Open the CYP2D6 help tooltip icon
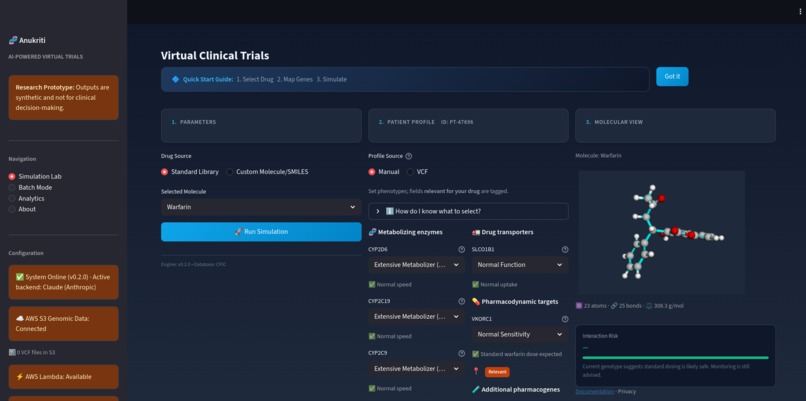 point(462,249)
